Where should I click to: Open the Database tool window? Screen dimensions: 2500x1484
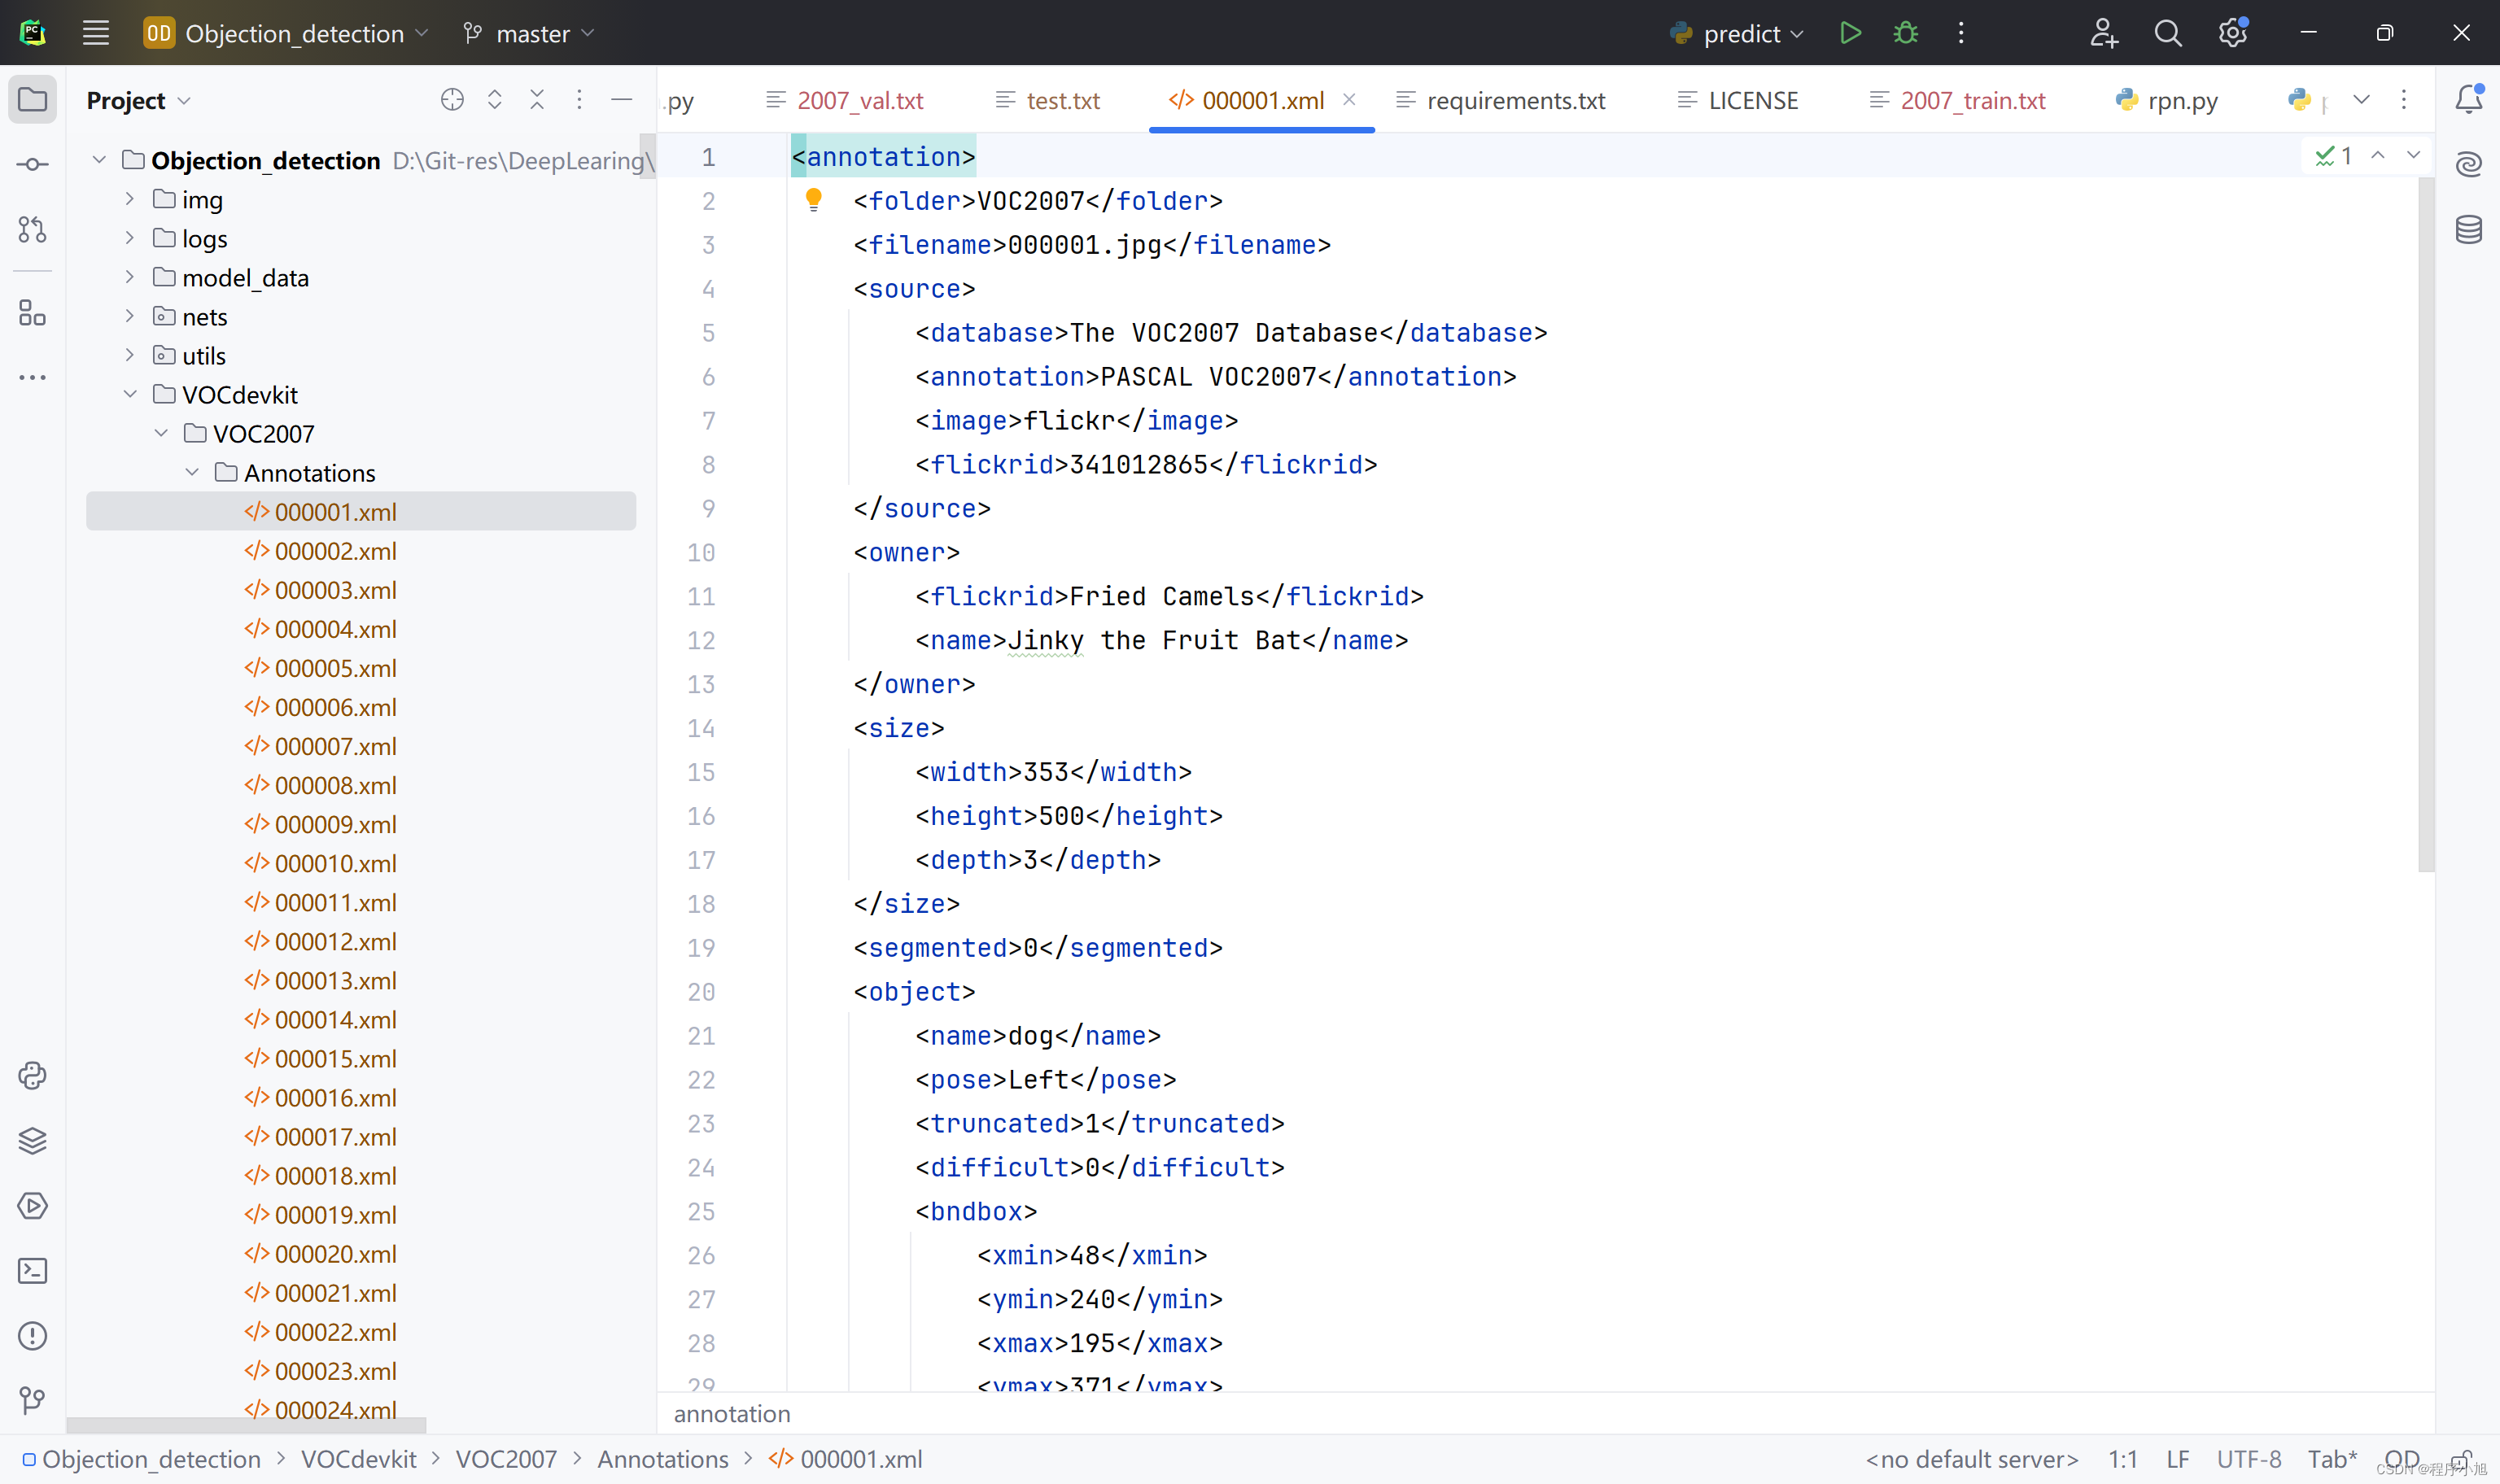(x=2468, y=229)
